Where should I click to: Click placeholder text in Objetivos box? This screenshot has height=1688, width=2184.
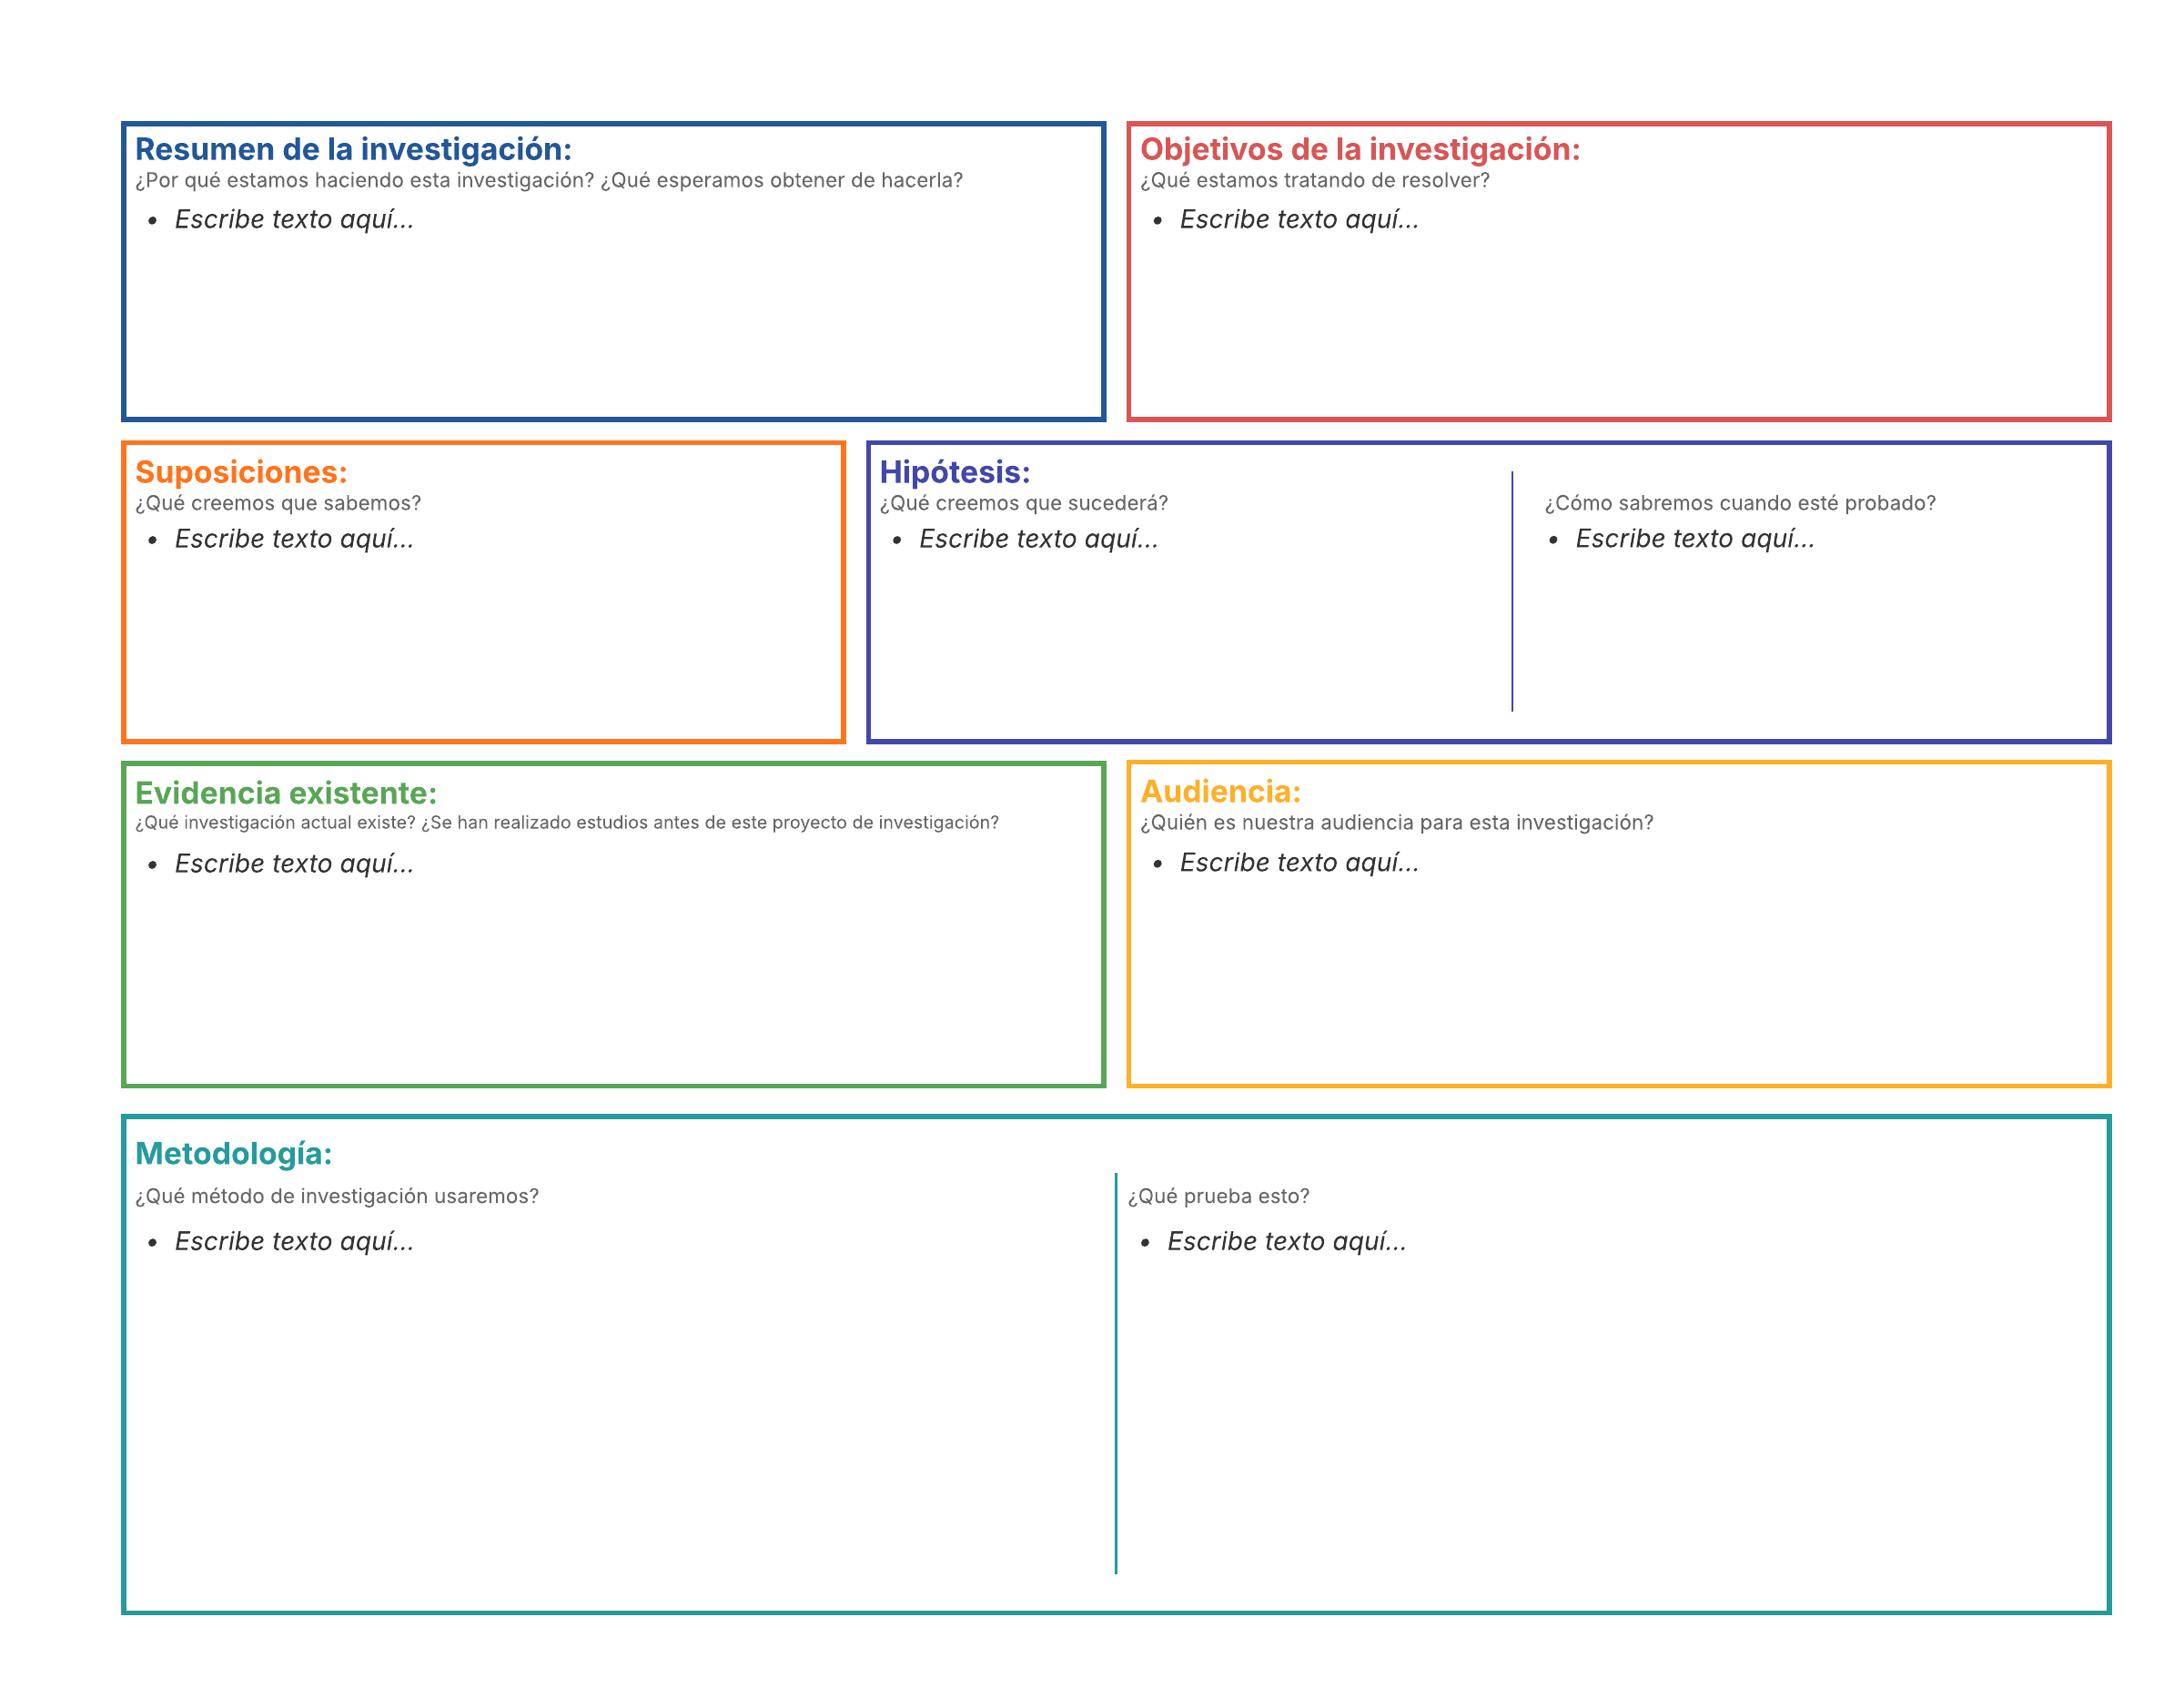pos(1299,219)
